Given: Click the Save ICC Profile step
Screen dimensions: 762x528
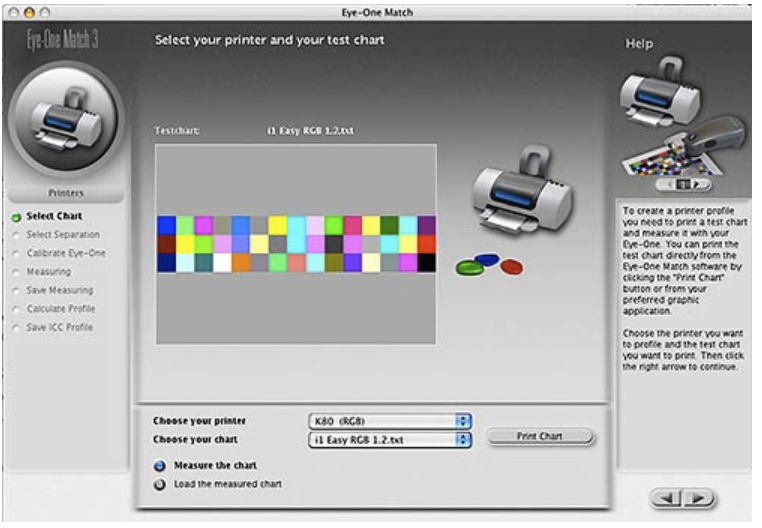Looking at the screenshot, I should coord(59,327).
